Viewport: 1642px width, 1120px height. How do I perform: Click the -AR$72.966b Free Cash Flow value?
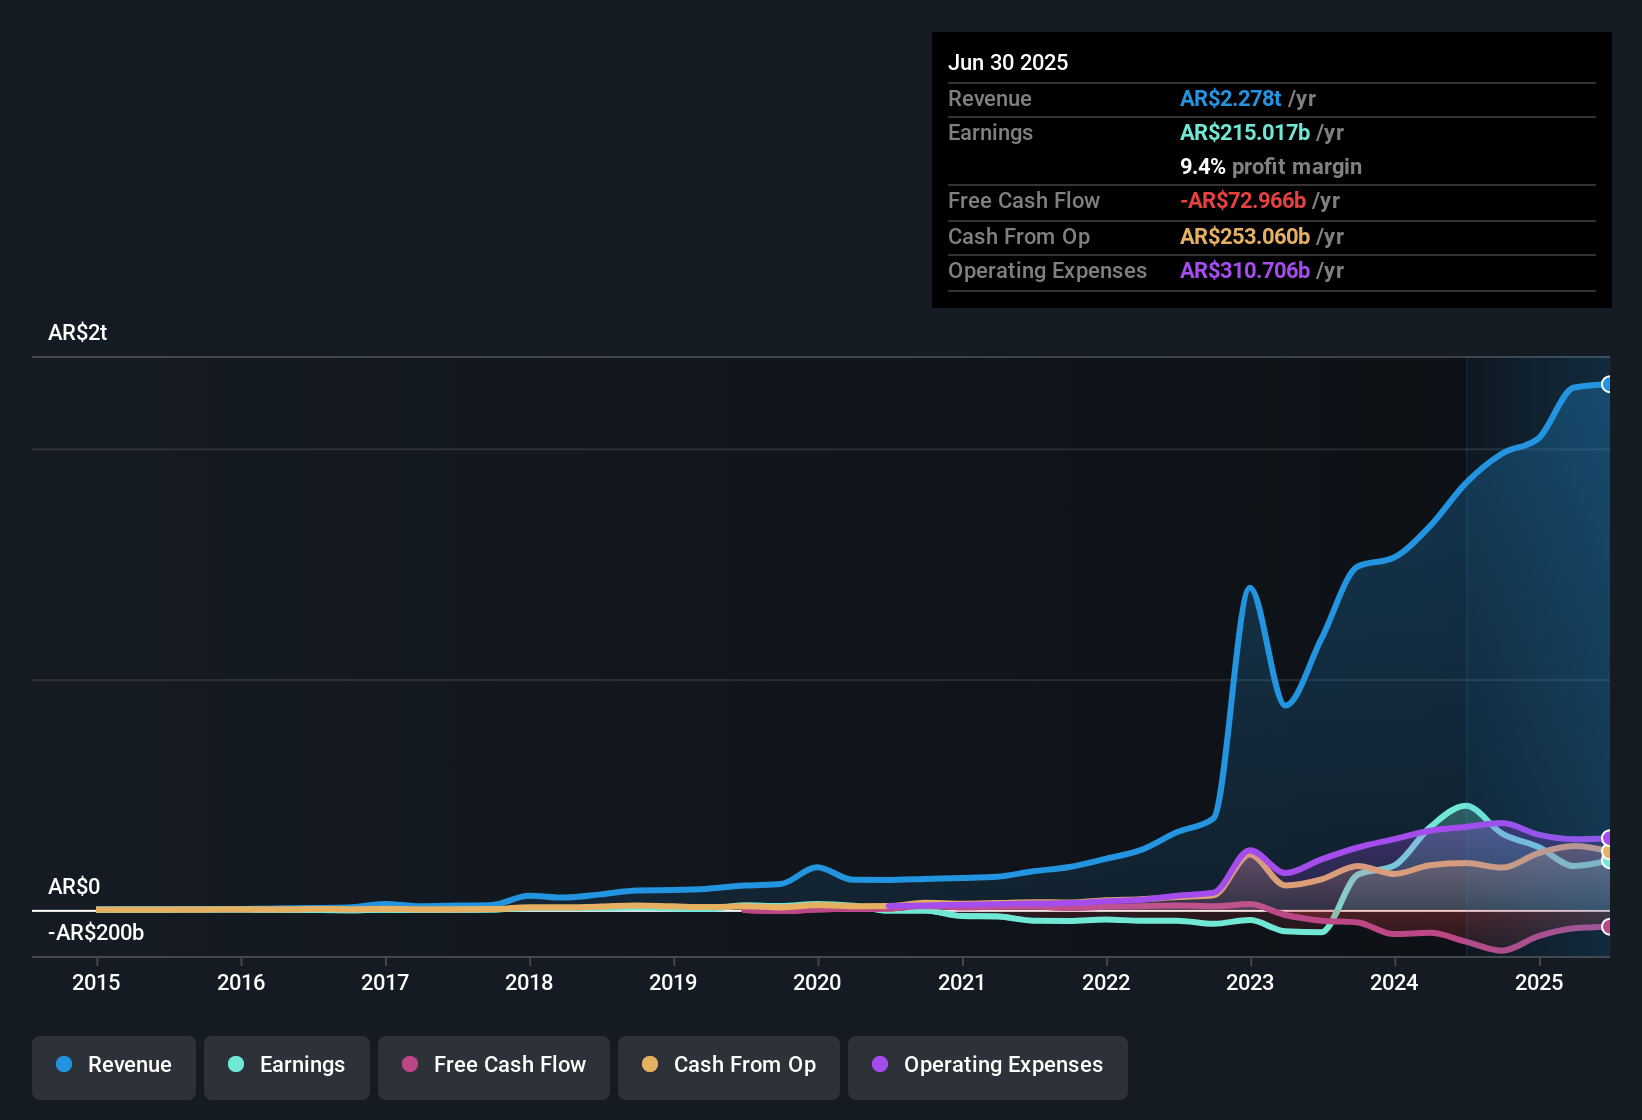click(1242, 200)
